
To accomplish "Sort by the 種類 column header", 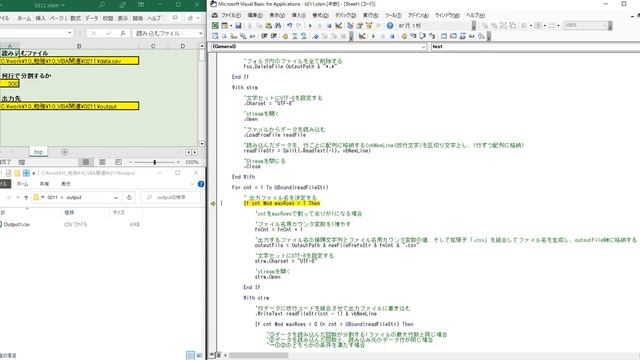I will click(x=69, y=213).
